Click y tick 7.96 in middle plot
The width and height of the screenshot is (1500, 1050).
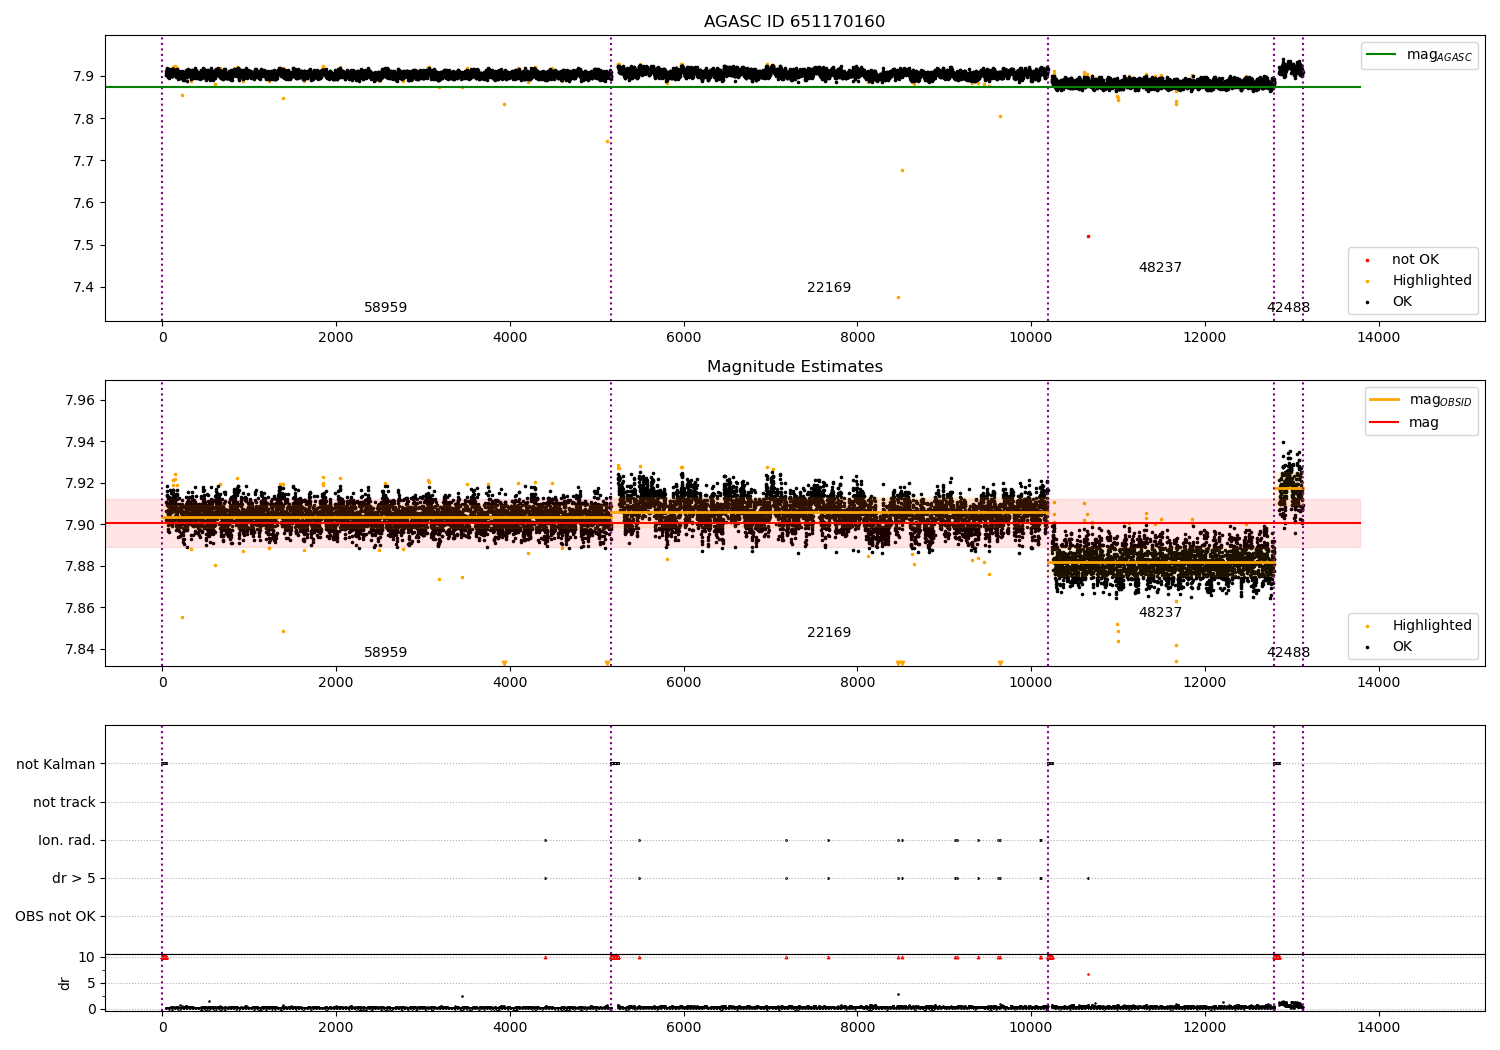(x=79, y=401)
